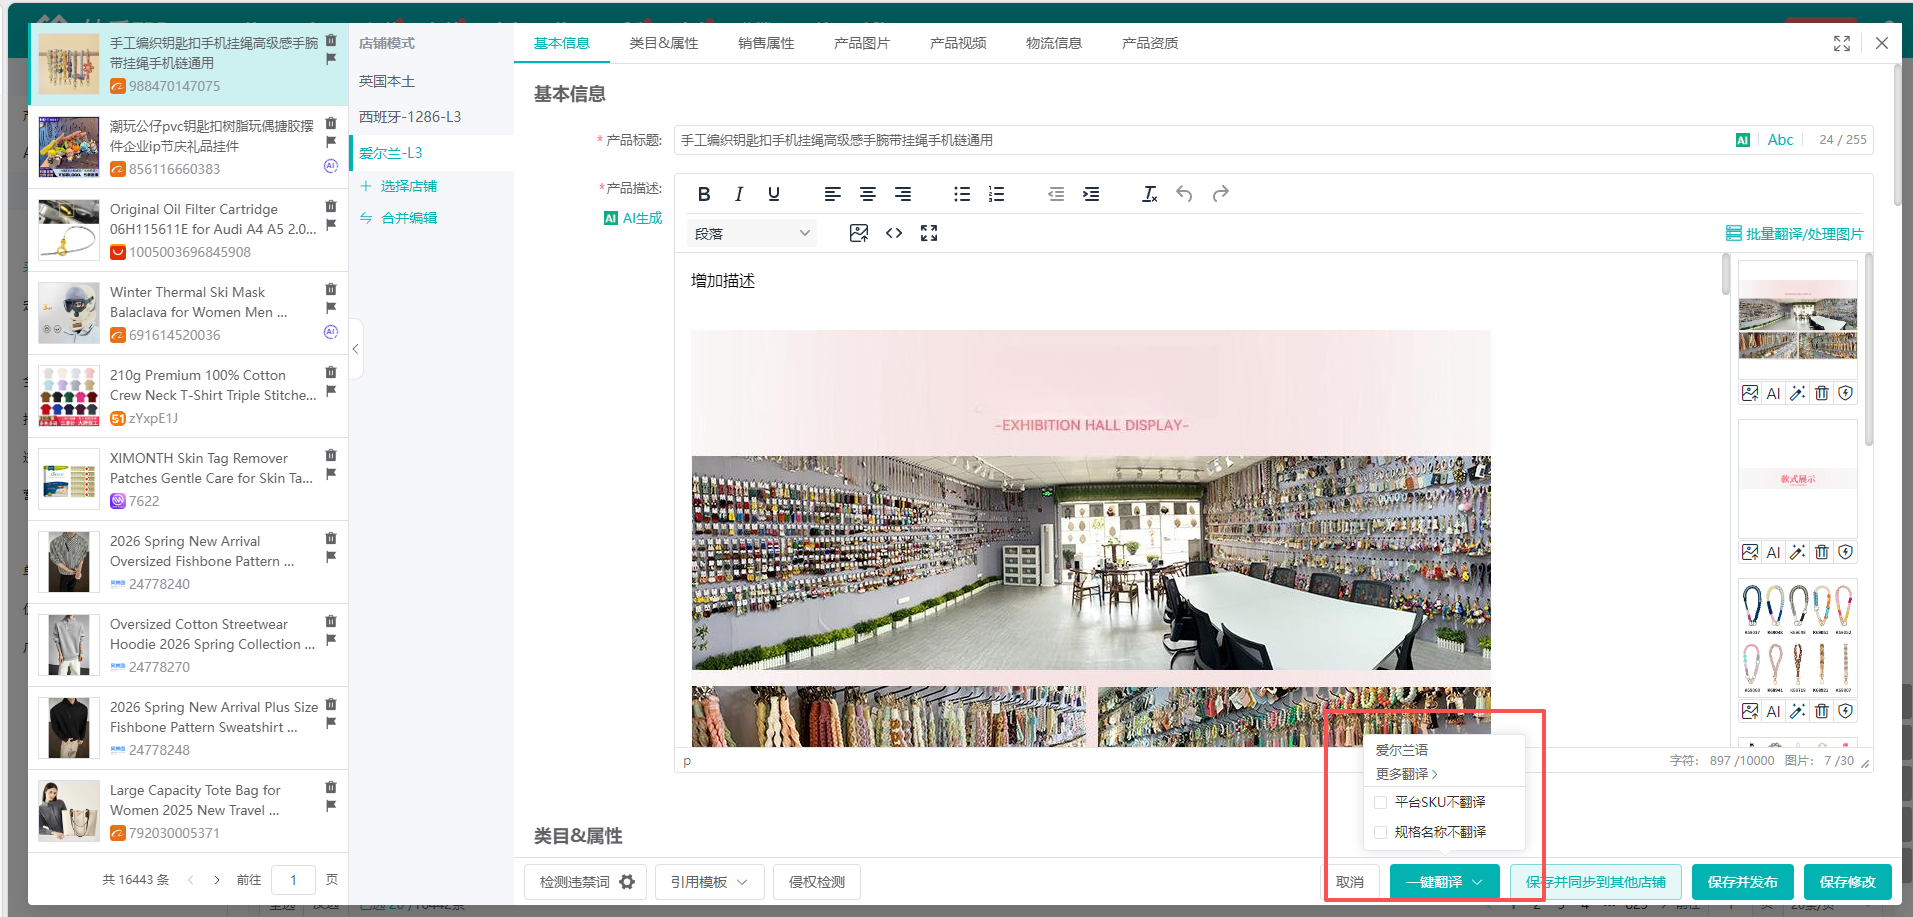Screen dimensions: 1913x917
Task: Open the '销售属性' tab
Action: coord(766,43)
